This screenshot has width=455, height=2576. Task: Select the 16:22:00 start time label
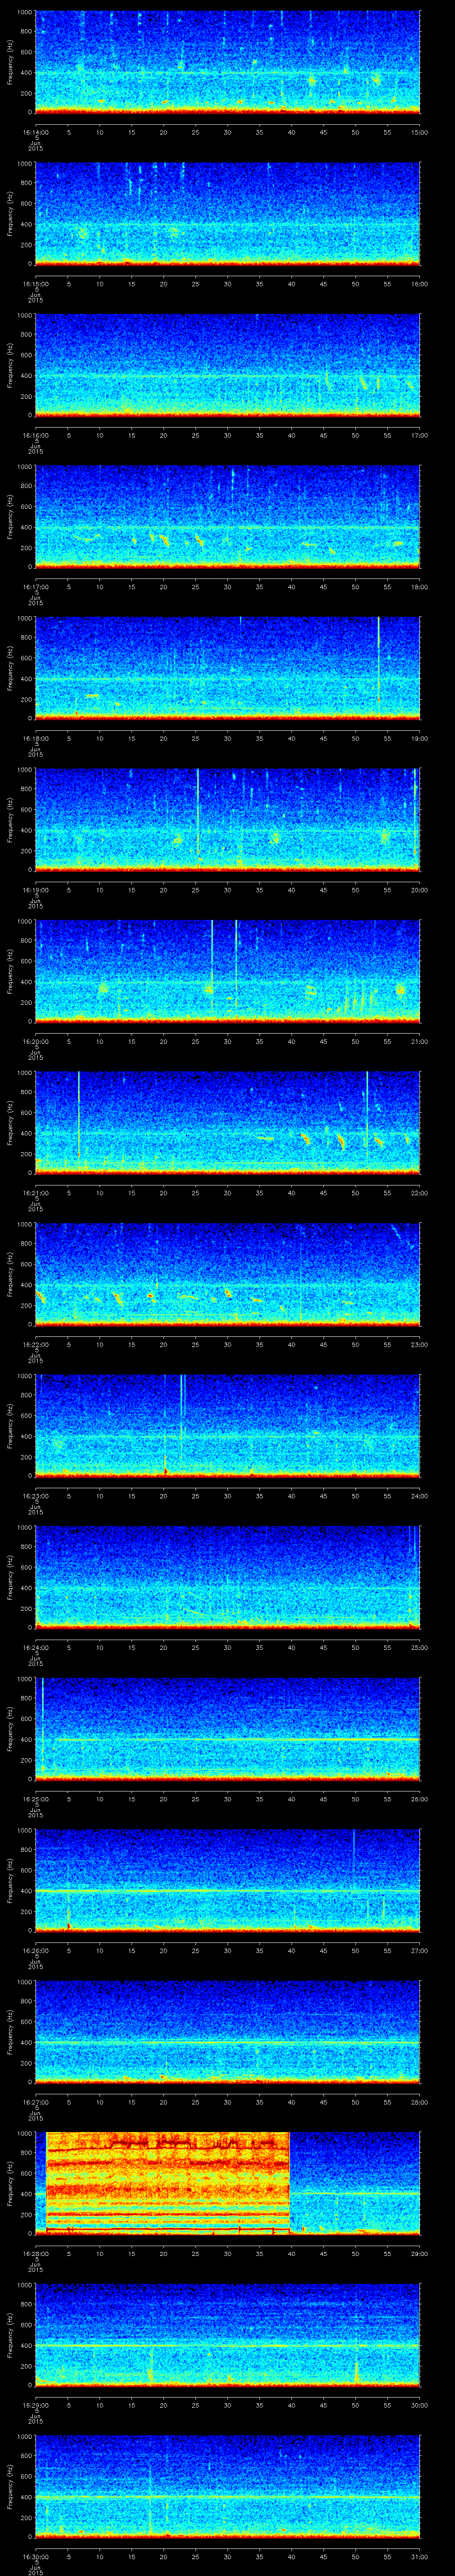pos(35,1345)
